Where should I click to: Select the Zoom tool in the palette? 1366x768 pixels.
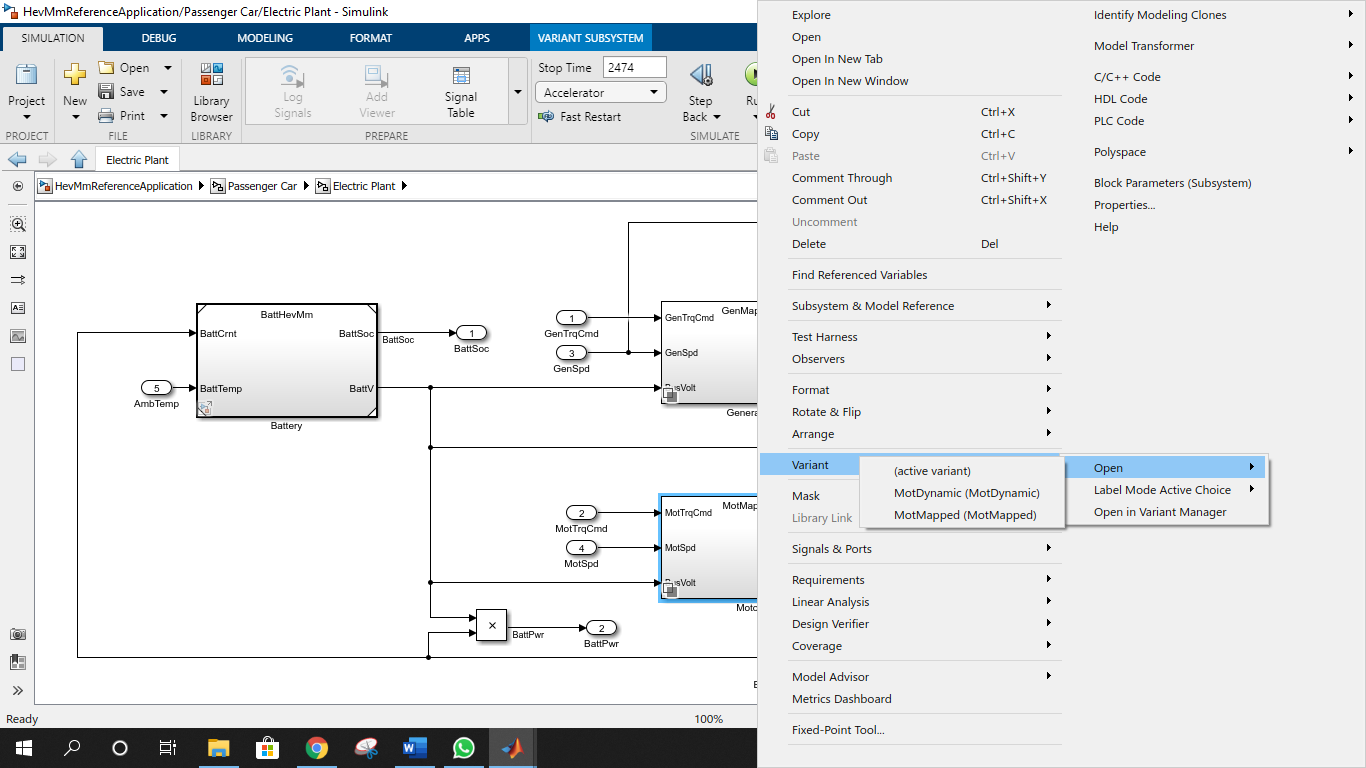pyautogui.click(x=17, y=224)
